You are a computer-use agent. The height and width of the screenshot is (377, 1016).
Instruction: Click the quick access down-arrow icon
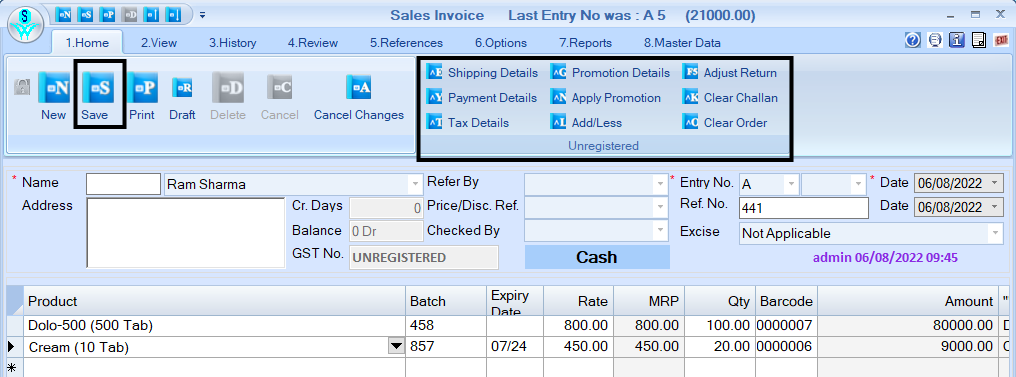point(173,14)
